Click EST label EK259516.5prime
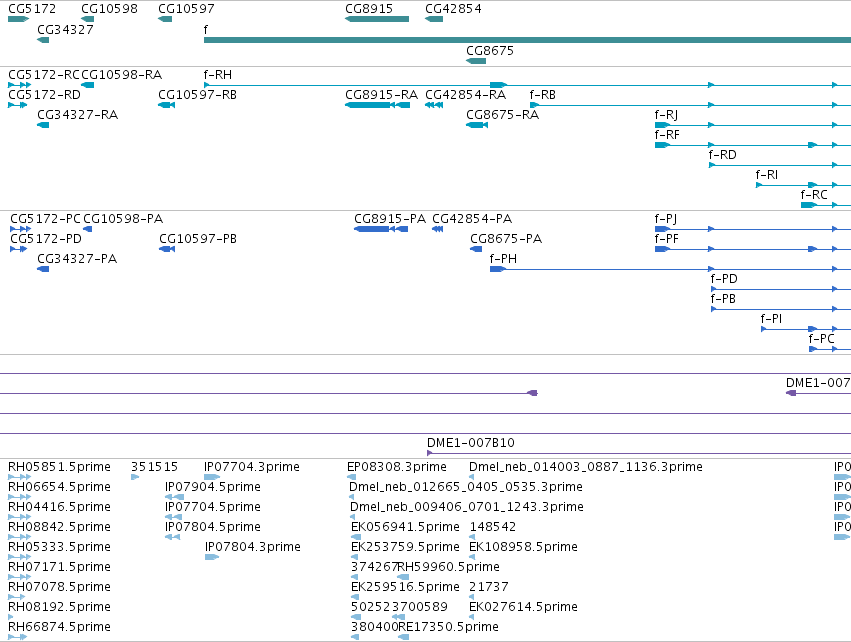Screen dimensions: 851x642 405,587
